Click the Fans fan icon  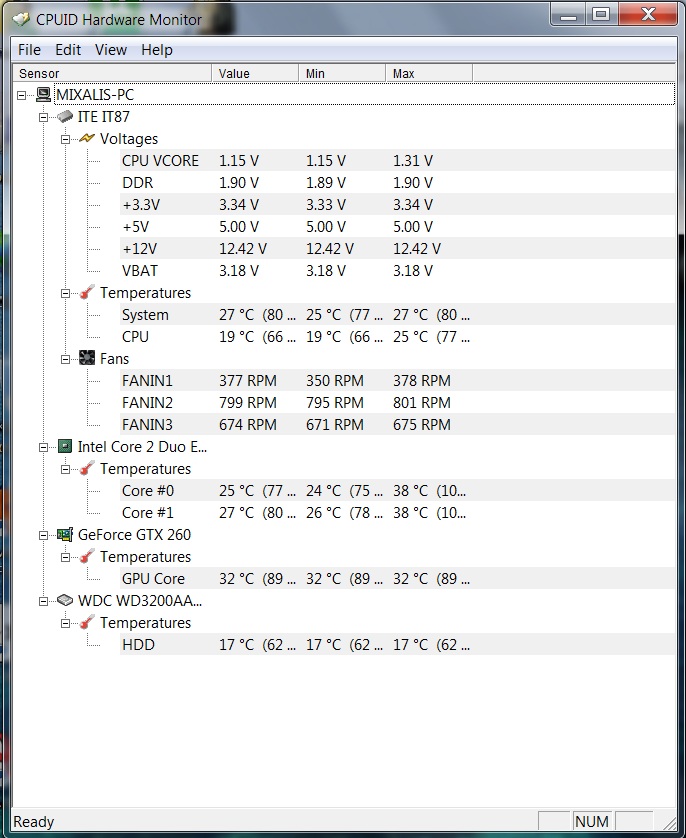(87, 358)
